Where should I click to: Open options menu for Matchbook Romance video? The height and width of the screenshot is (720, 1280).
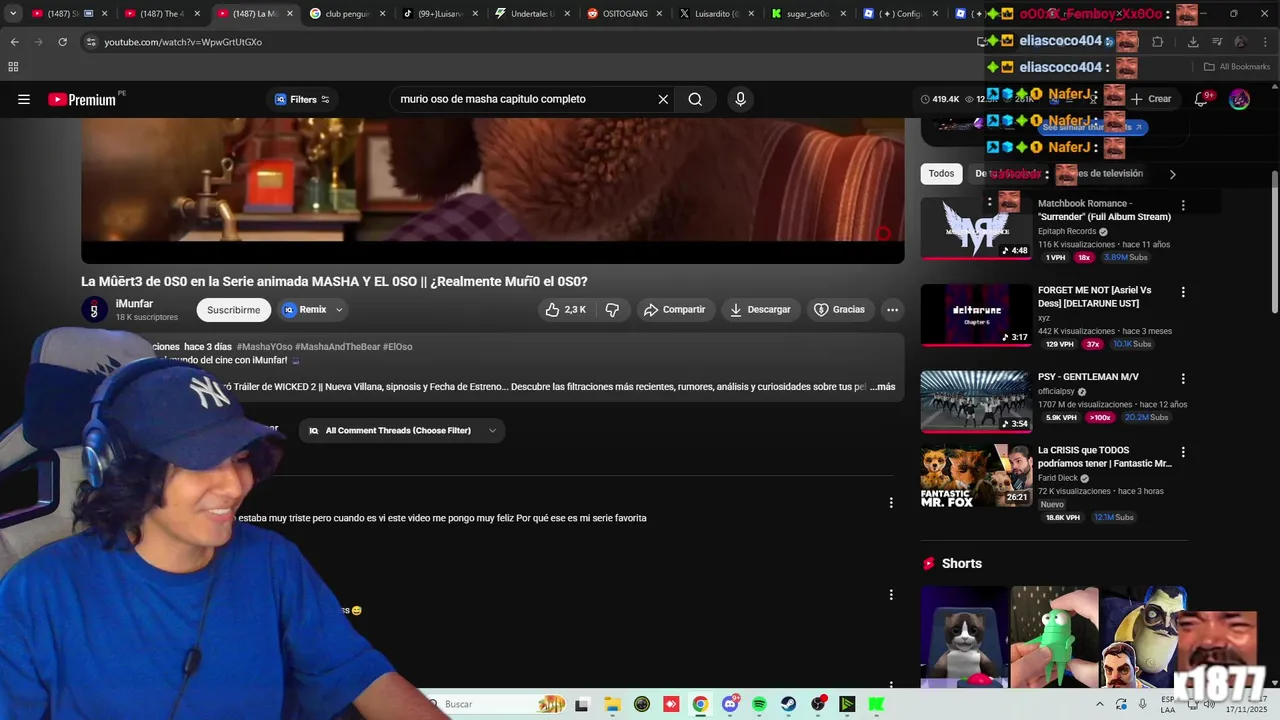[x=1183, y=205]
